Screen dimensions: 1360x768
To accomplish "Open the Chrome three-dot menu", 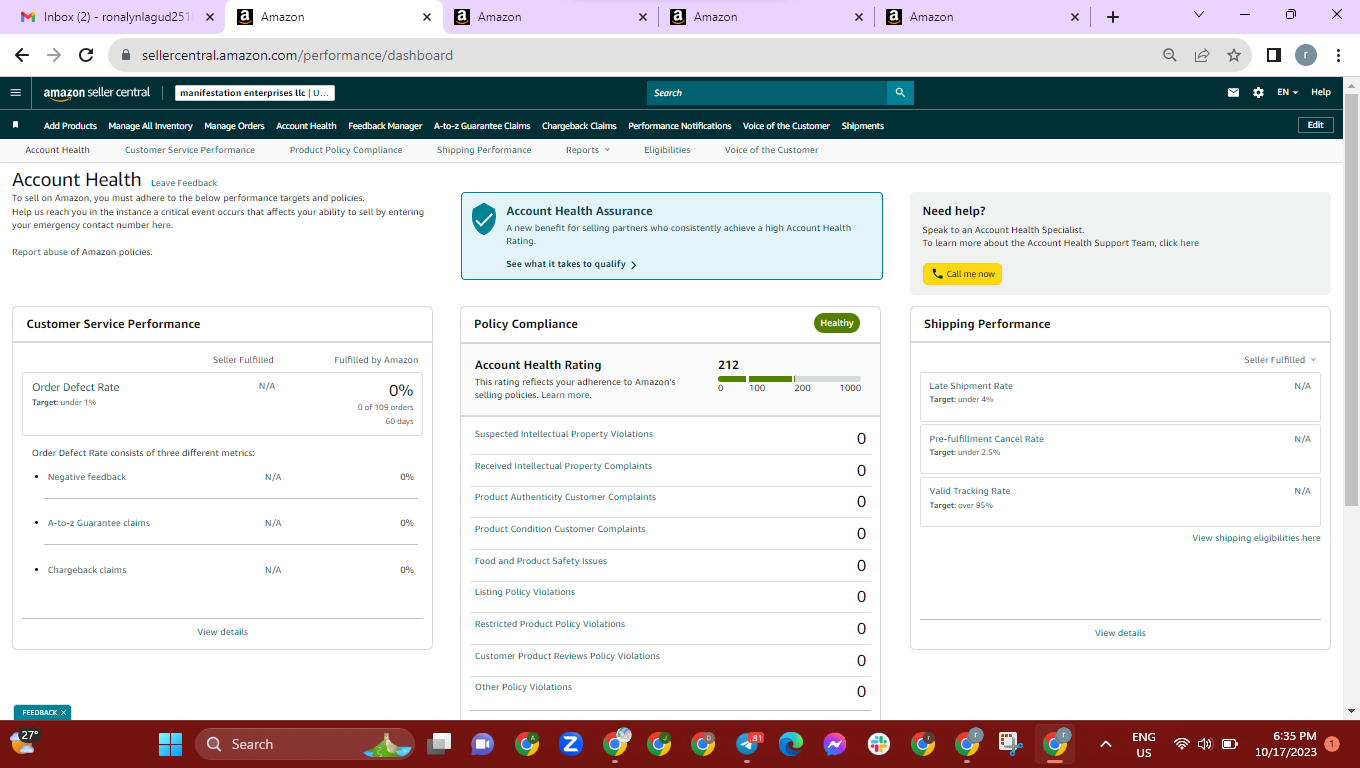I will tap(1338, 55).
